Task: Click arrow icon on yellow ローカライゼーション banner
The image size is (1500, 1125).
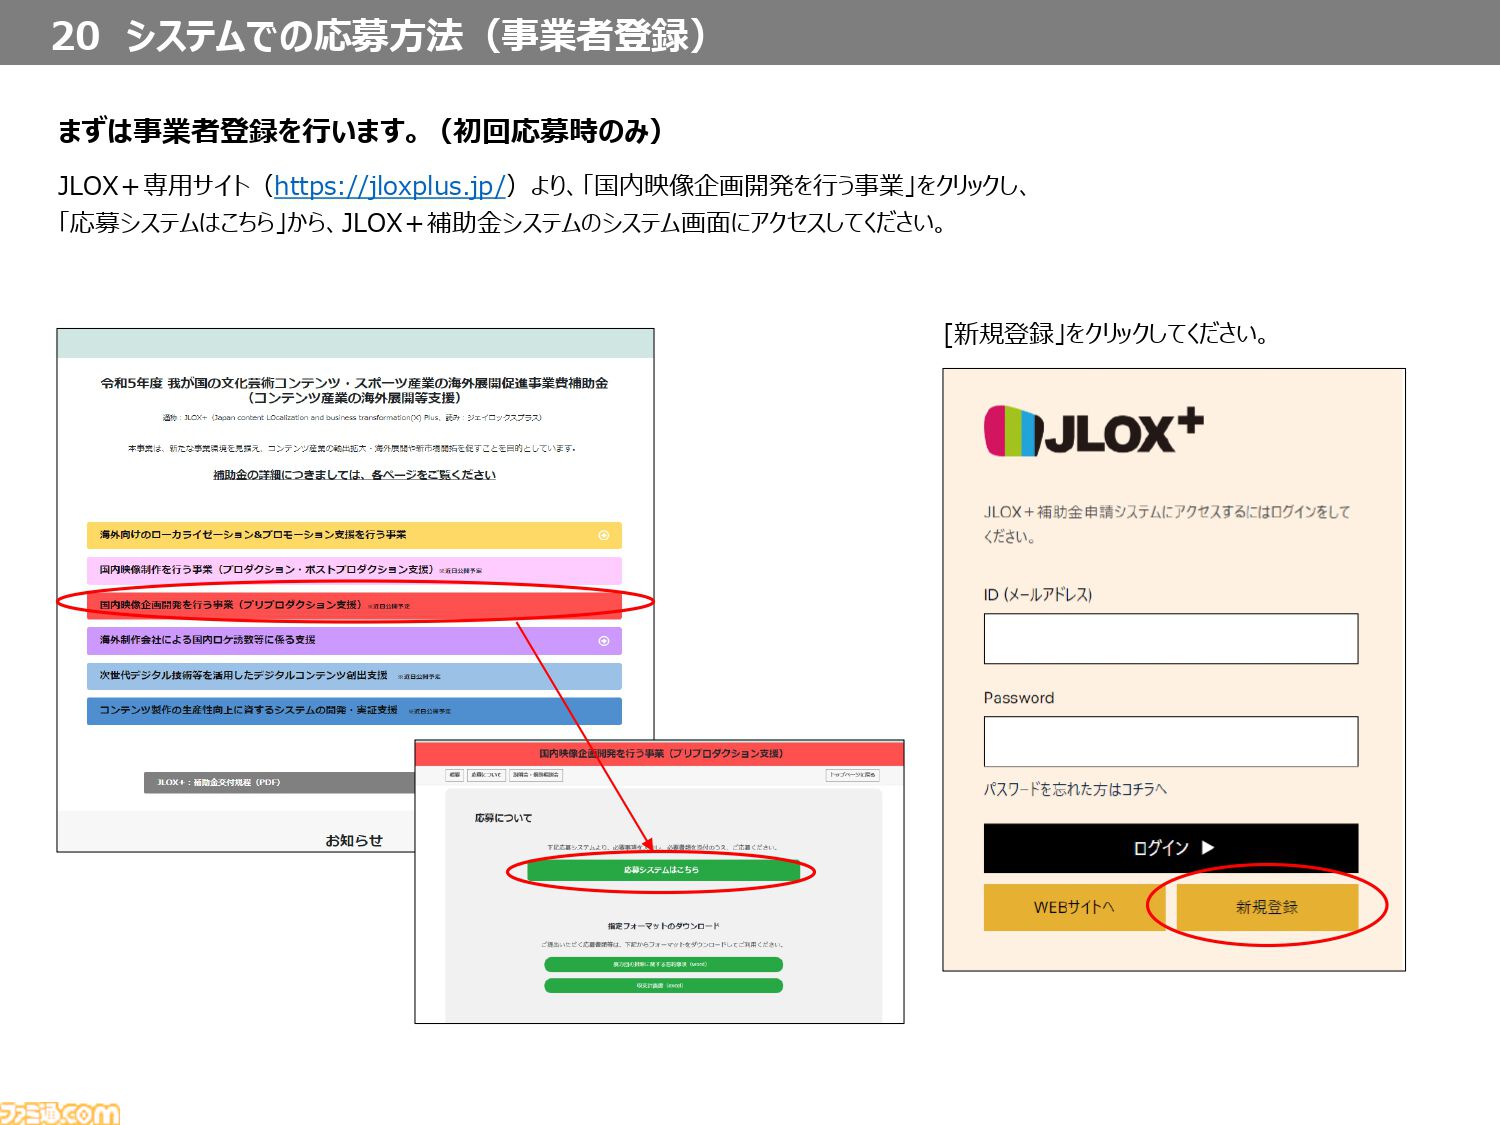Action: [604, 535]
